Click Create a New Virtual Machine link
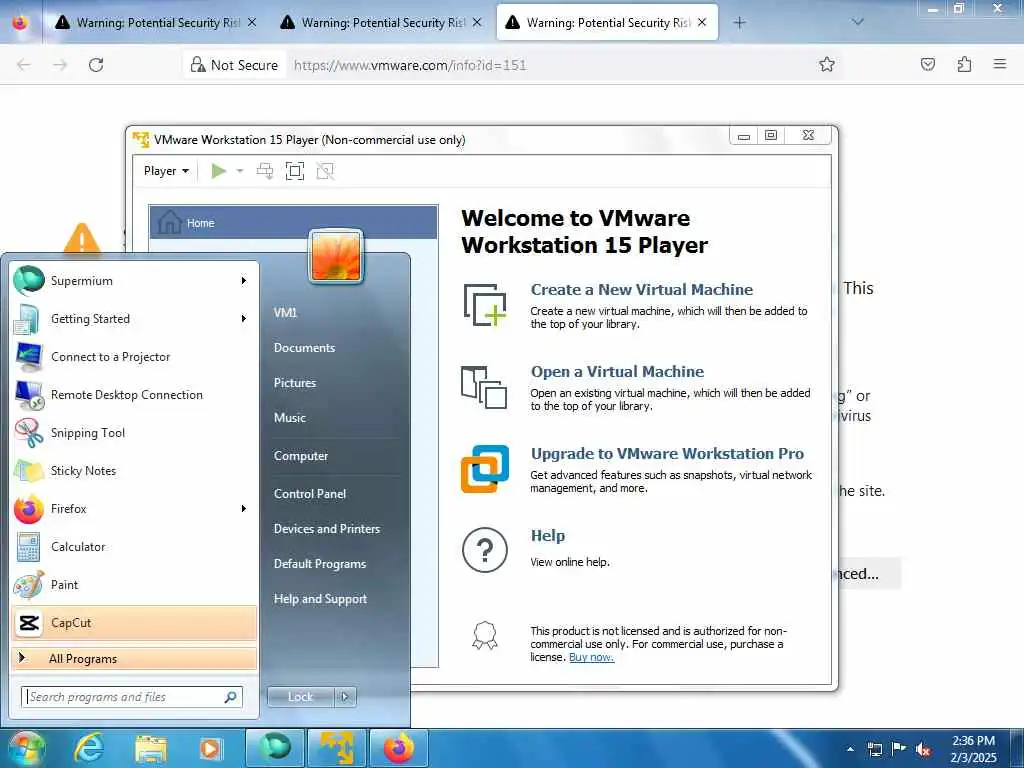1024x768 pixels. (x=641, y=289)
